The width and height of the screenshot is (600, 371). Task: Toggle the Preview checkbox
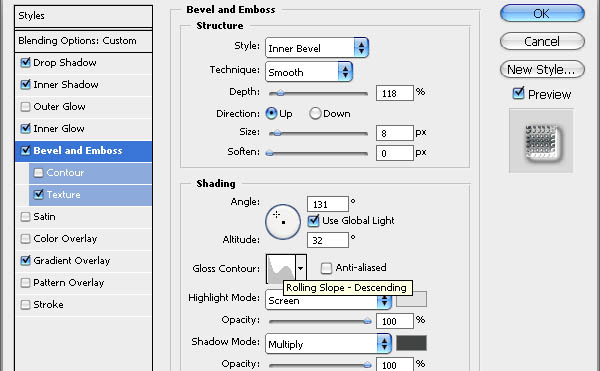tap(518, 93)
